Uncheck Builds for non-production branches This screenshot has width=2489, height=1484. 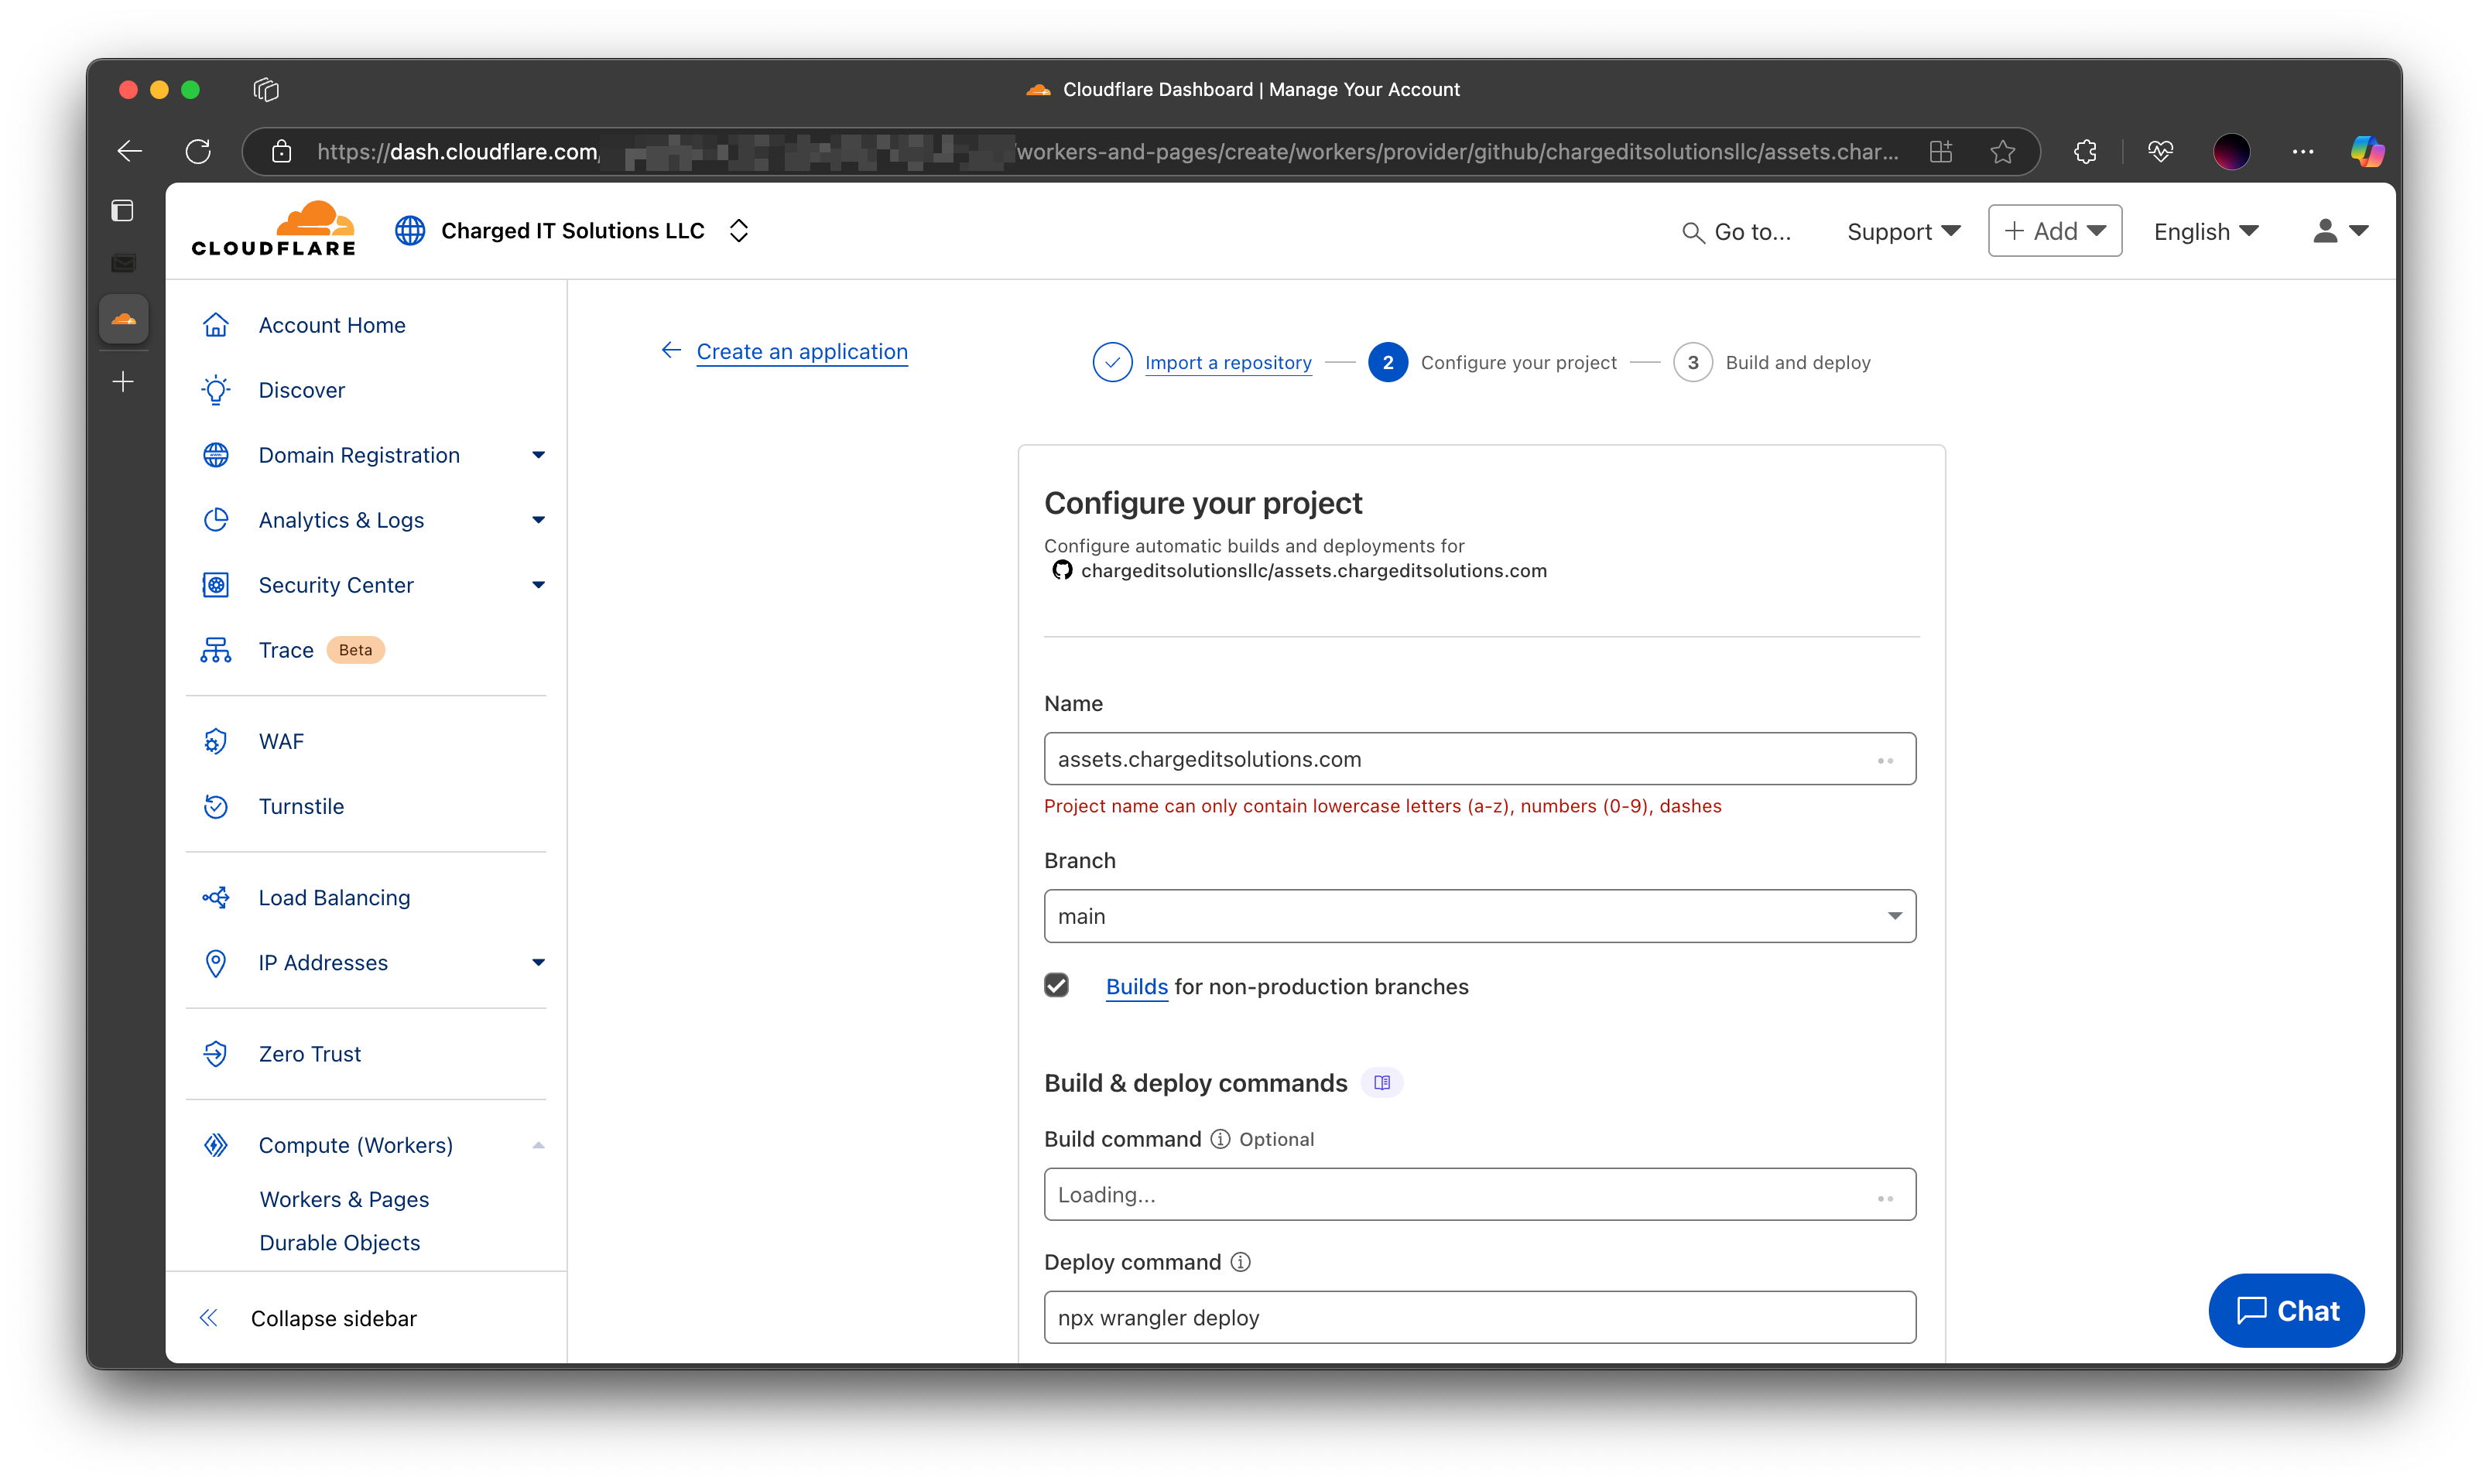coord(1056,986)
